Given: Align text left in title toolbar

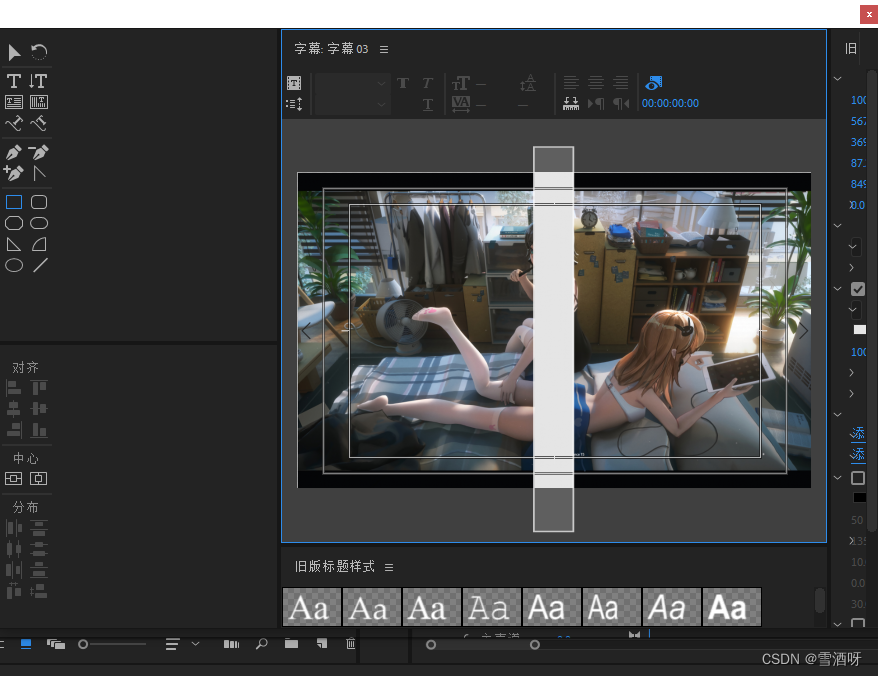Looking at the screenshot, I should (571, 83).
